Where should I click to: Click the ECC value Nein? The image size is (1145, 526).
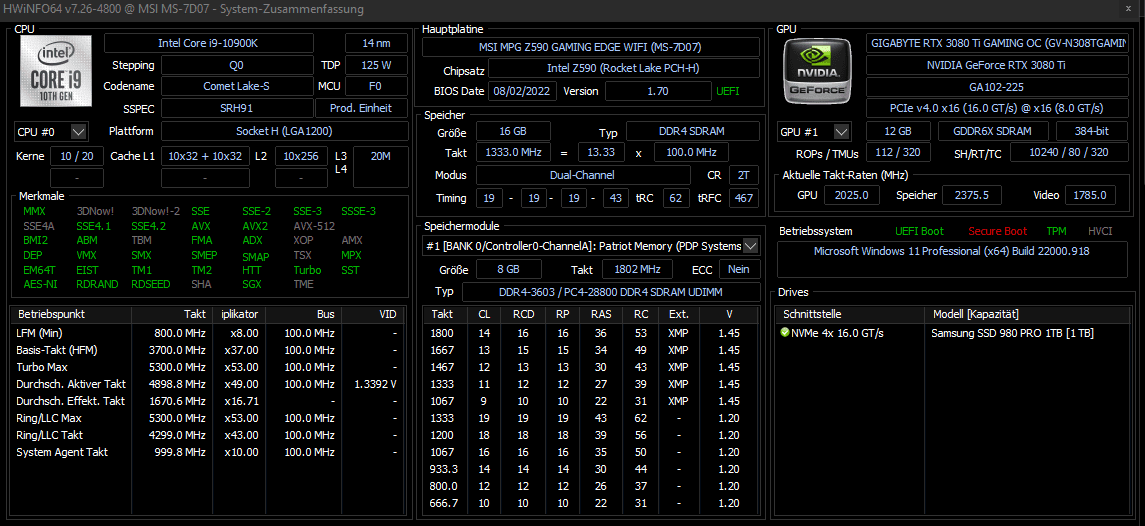click(739, 269)
